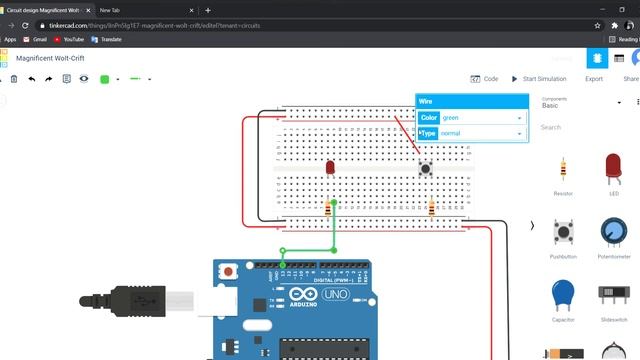The height and width of the screenshot is (360, 640).
Task: Select the Capacitor component
Action: click(x=563, y=301)
